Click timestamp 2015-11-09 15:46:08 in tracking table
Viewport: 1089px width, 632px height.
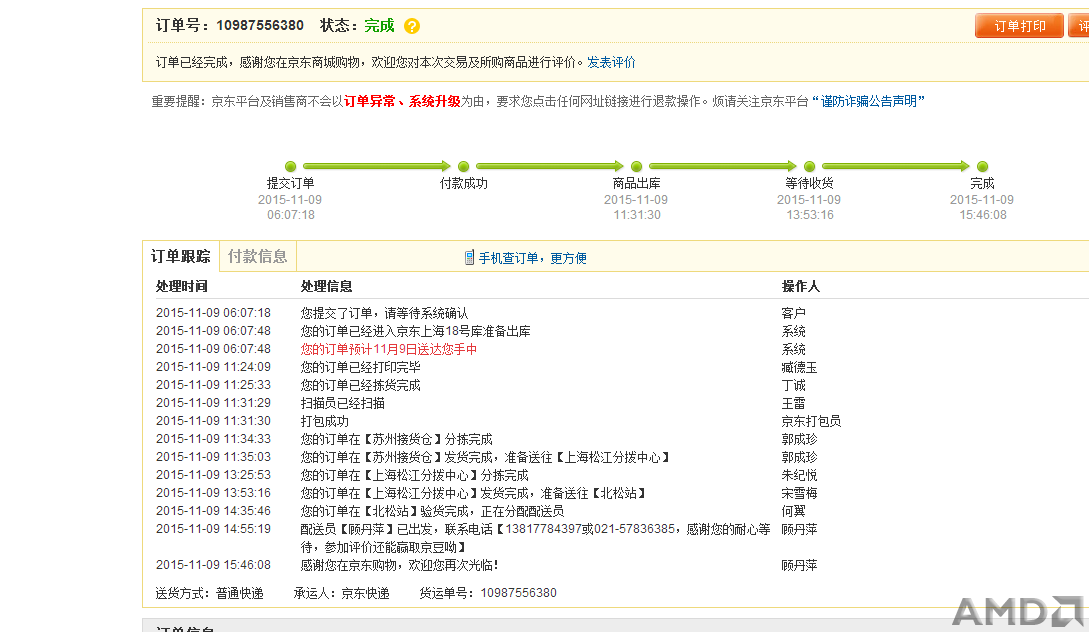coord(213,565)
